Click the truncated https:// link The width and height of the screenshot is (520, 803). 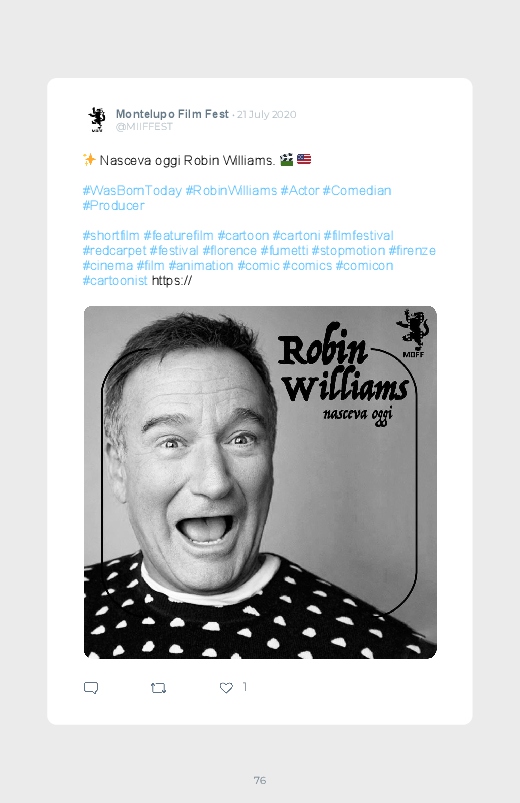pos(172,281)
